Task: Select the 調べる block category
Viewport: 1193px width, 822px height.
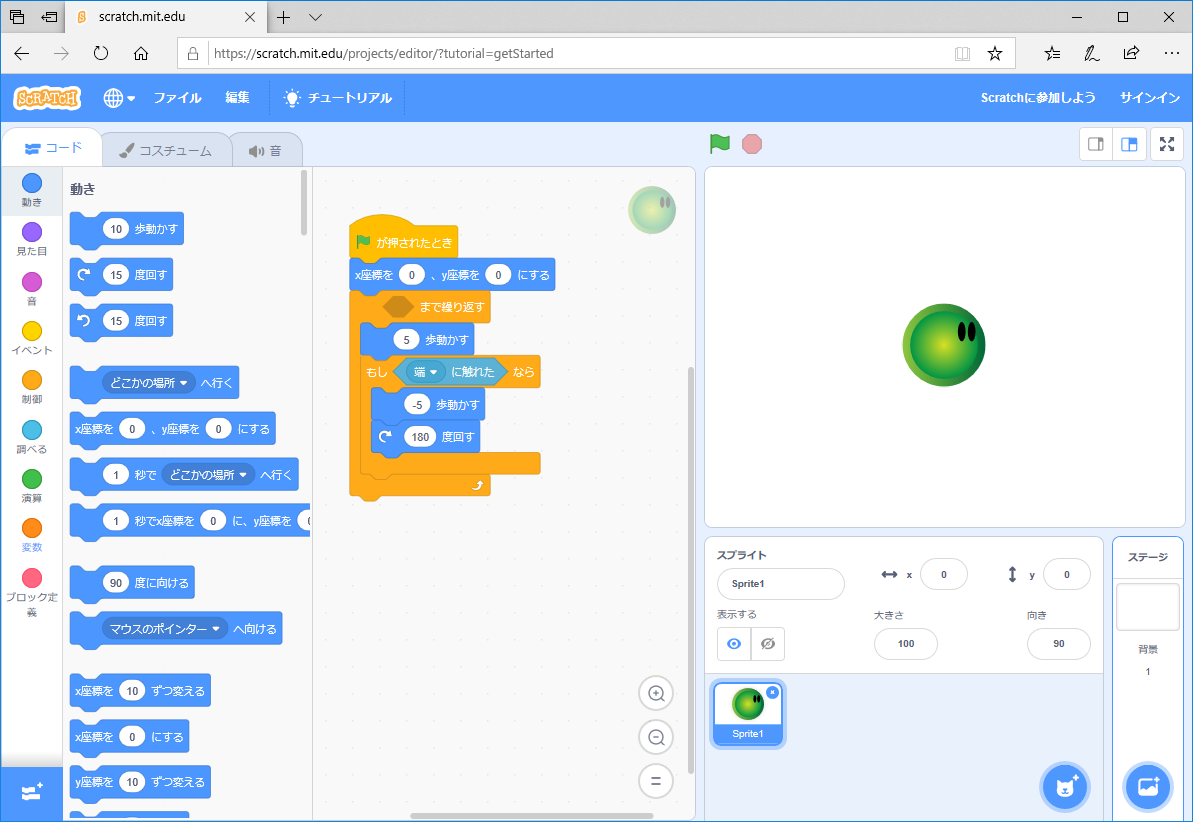Action: [x=32, y=437]
